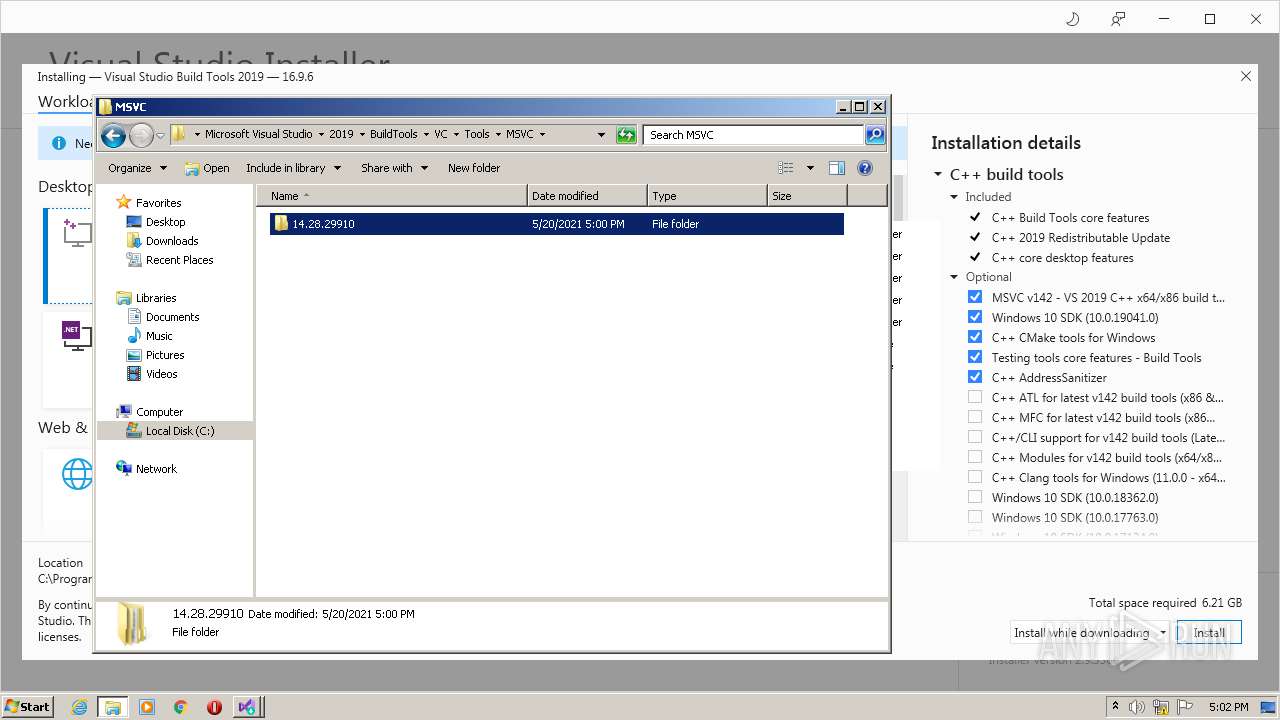Click the Forward arrow in Explorer
1280x720 pixels.
pos(141,135)
